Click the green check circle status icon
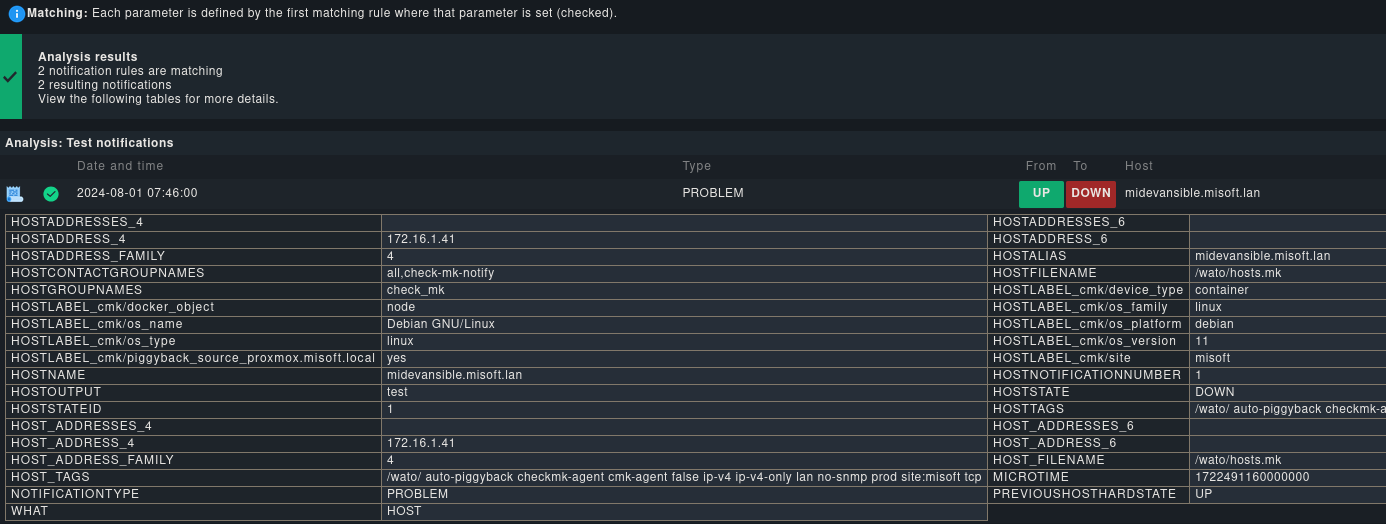This screenshot has width=1386, height=524. pos(51,194)
